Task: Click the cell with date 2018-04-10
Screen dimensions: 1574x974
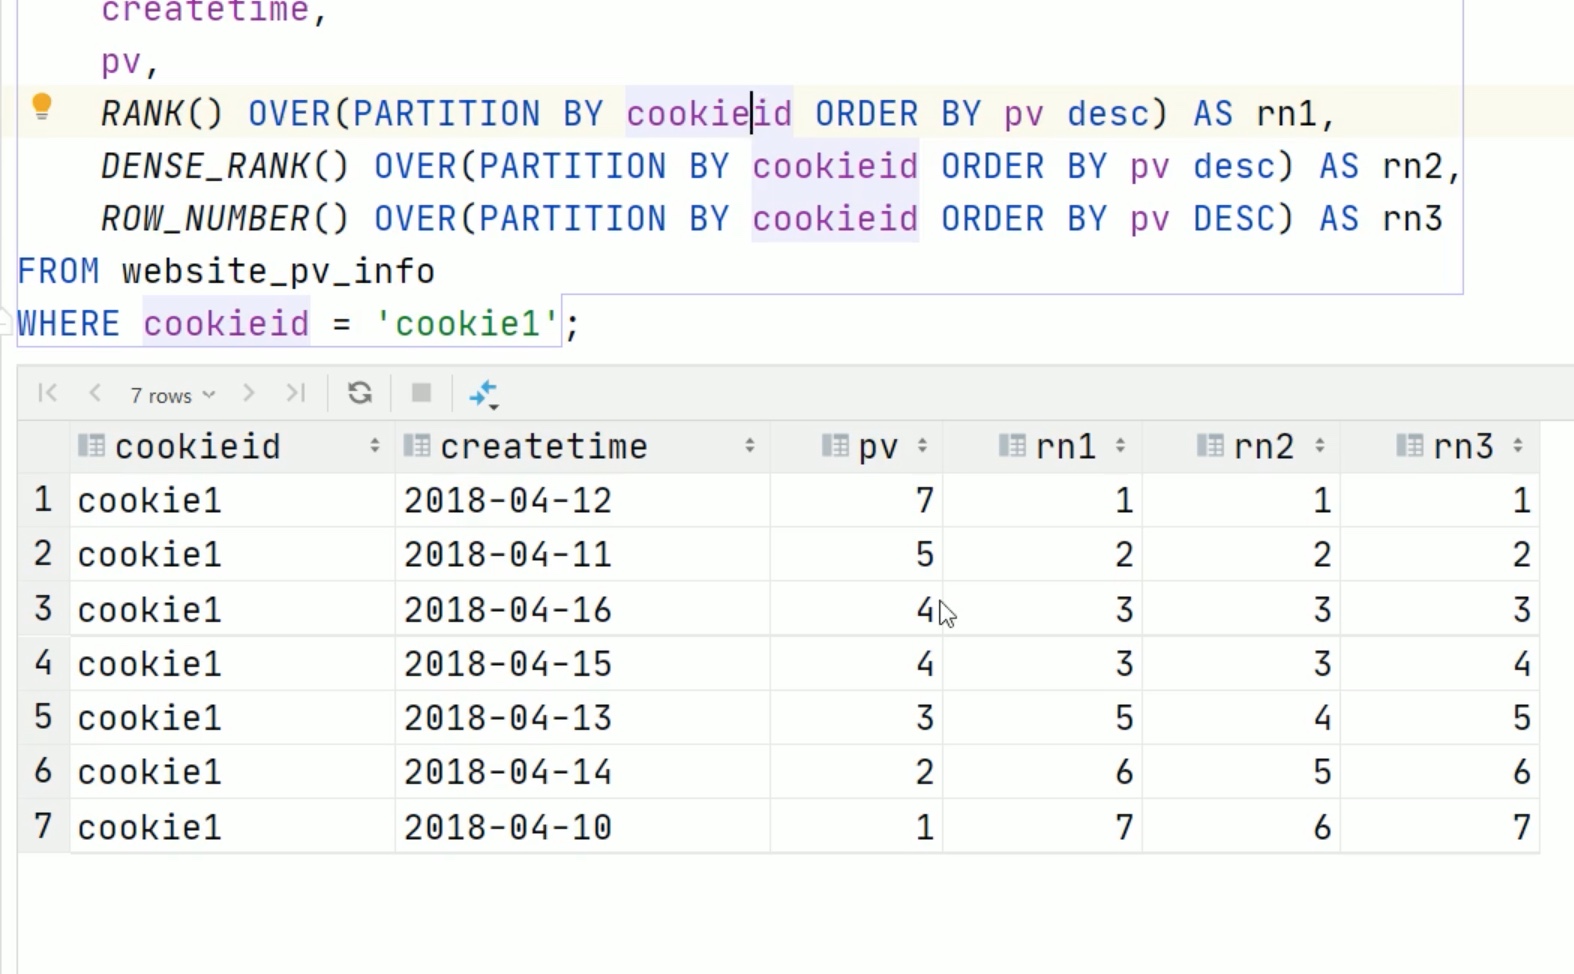Action: tap(582, 827)
